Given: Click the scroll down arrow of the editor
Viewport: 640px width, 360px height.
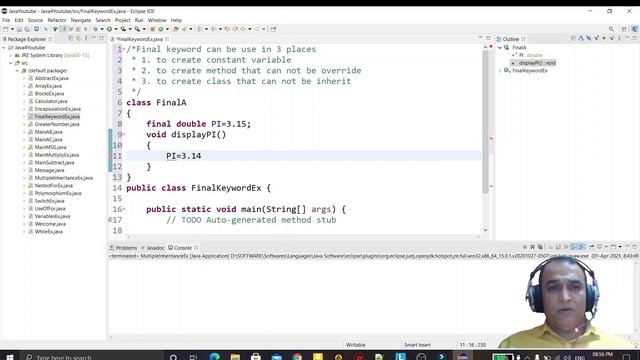Looking at the screenshot, I should (485, 230).
